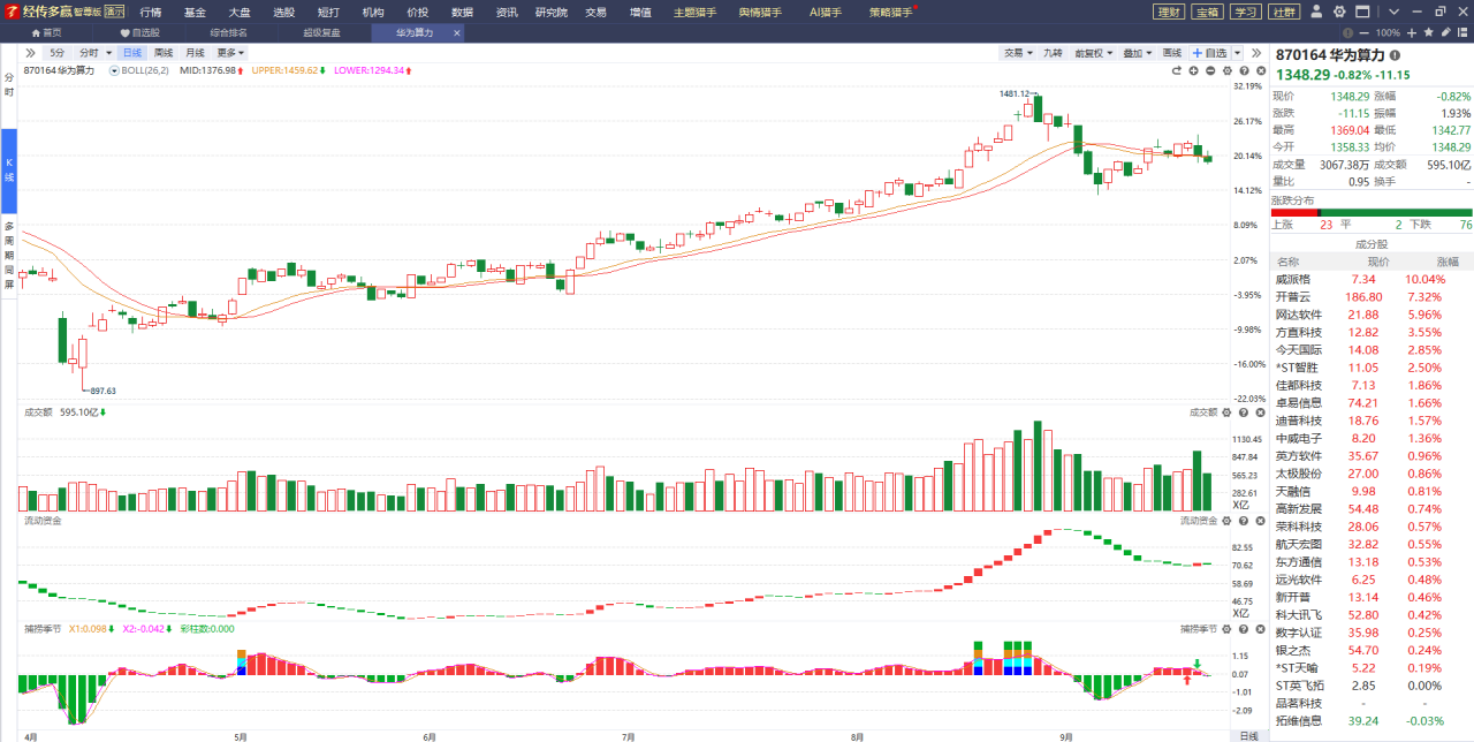This screenshot has height=742, width=1474.
Task: Click the zoom-out minus beside 100%
Action: click(1364, 33)
